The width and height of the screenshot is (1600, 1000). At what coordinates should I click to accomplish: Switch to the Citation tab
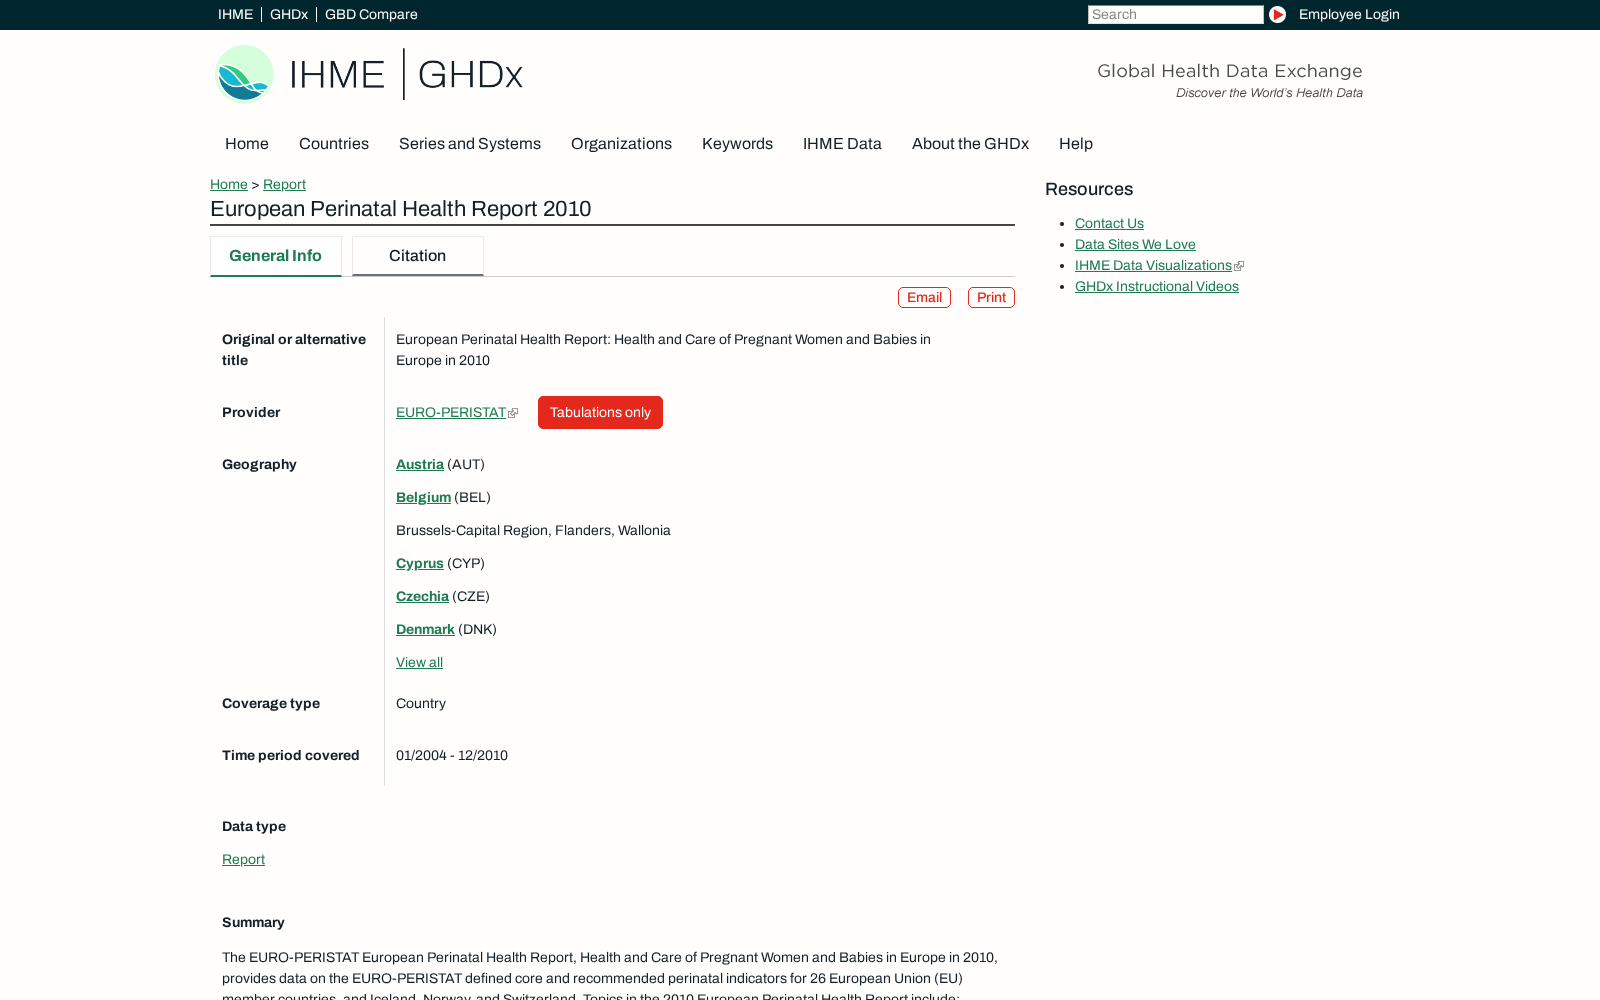[x=418, y=256]
